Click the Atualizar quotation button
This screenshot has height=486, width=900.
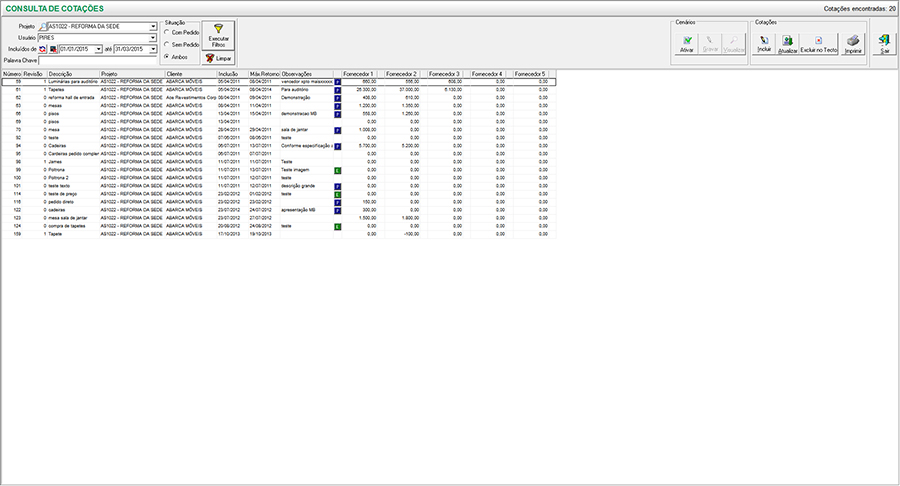coord(788,44)
